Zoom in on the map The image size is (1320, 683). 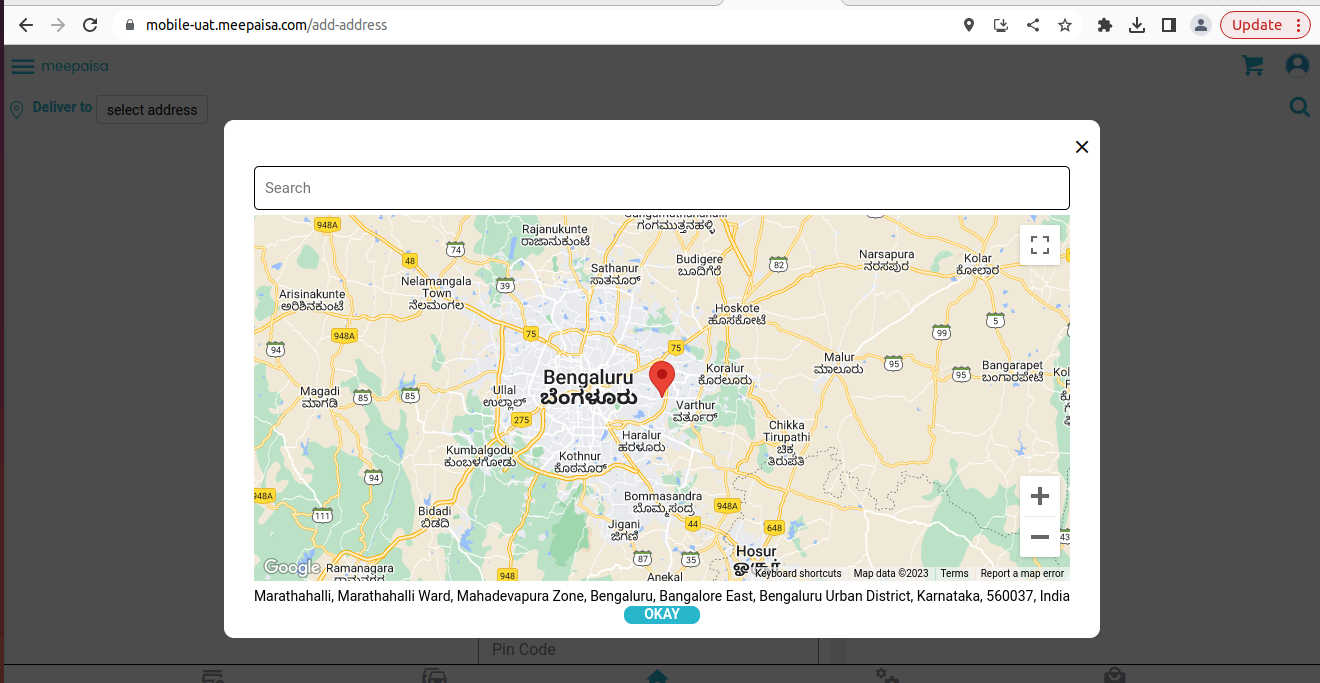(1040, 496)
